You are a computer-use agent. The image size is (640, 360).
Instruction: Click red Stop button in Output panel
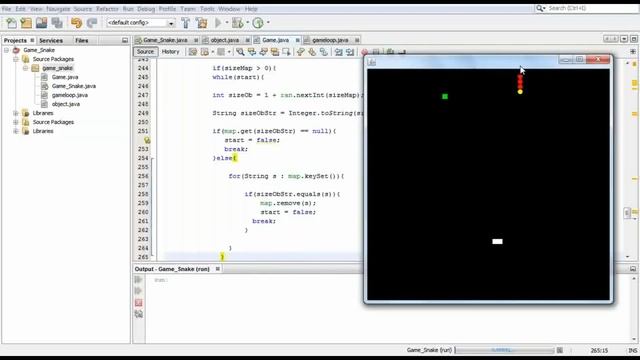pyautogui.click(x=138, y=302)
